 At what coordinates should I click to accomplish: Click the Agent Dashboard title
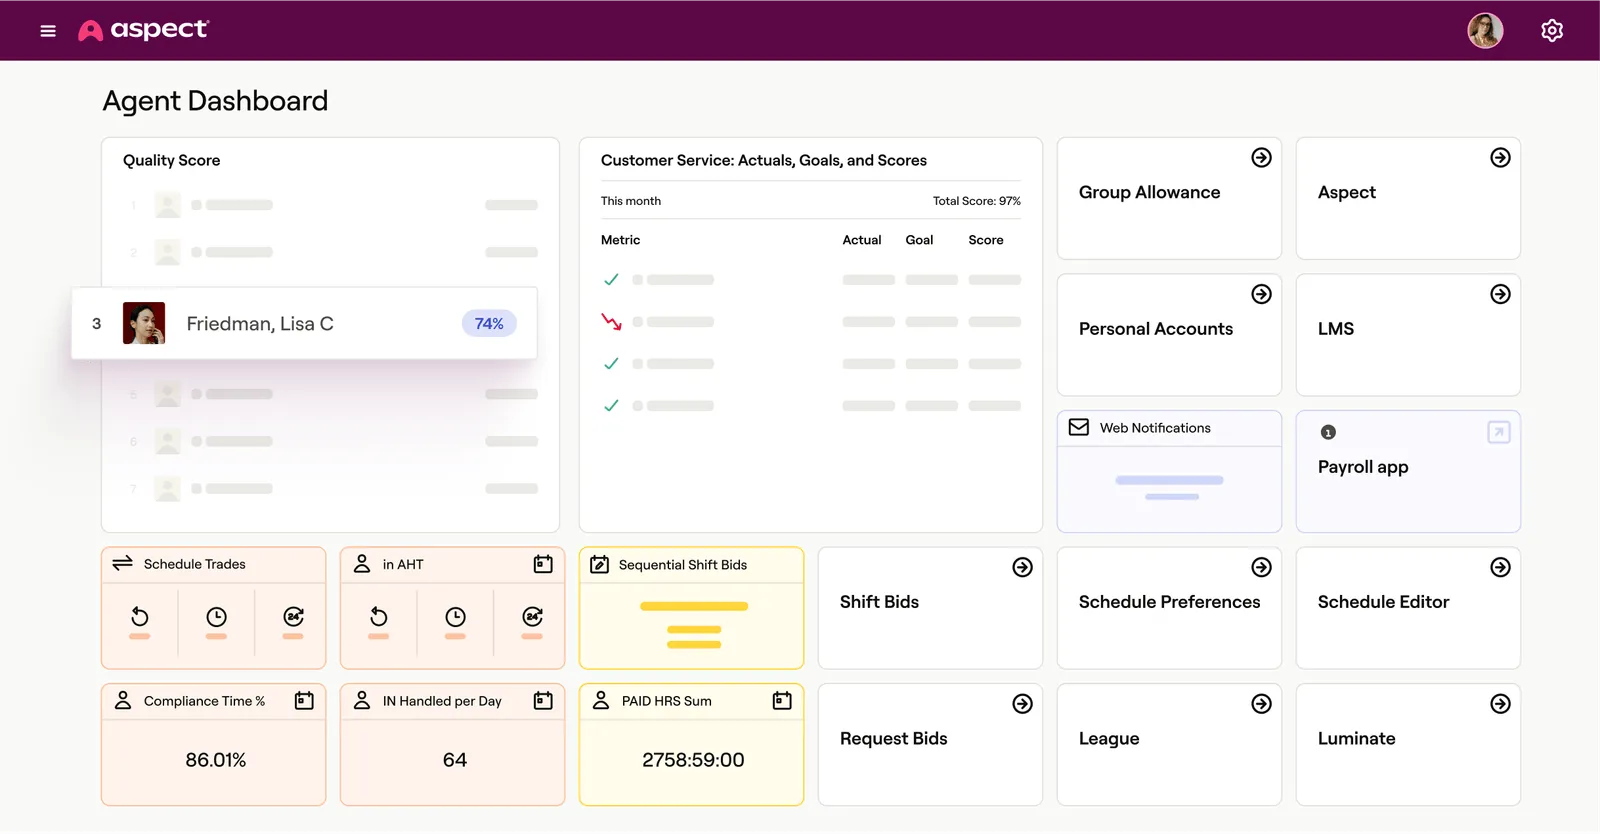tap(215, 101)
